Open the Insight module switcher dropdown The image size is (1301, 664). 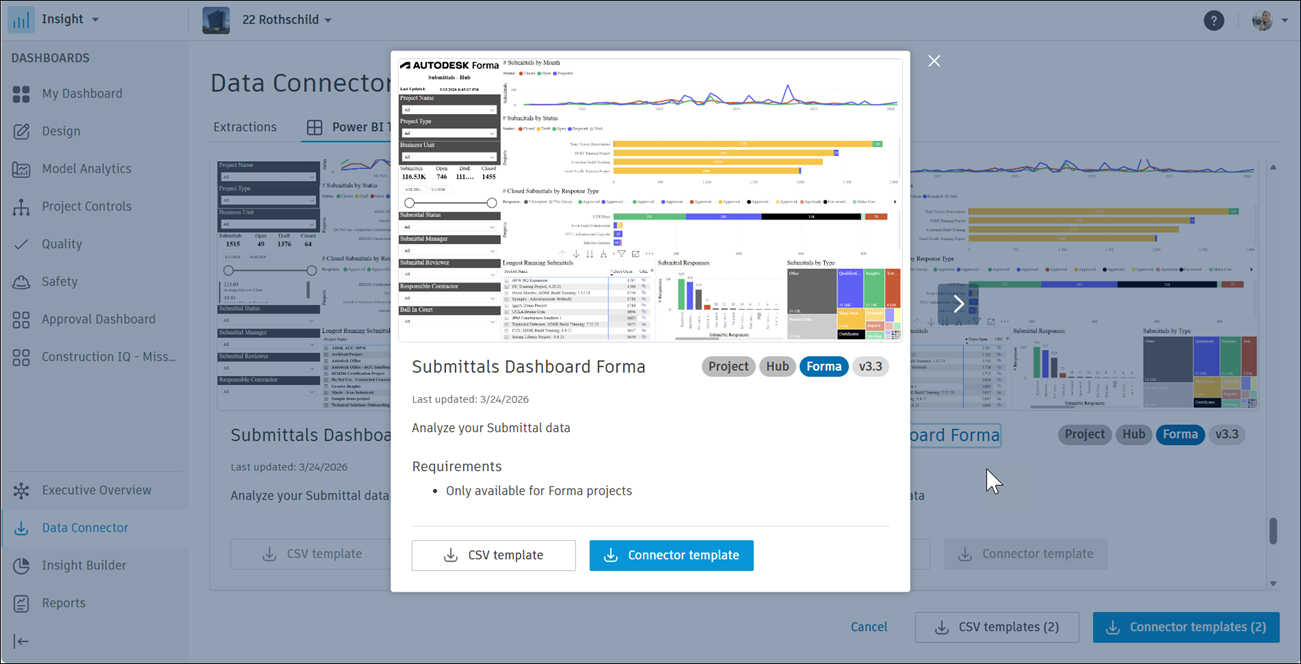(69, 19)
